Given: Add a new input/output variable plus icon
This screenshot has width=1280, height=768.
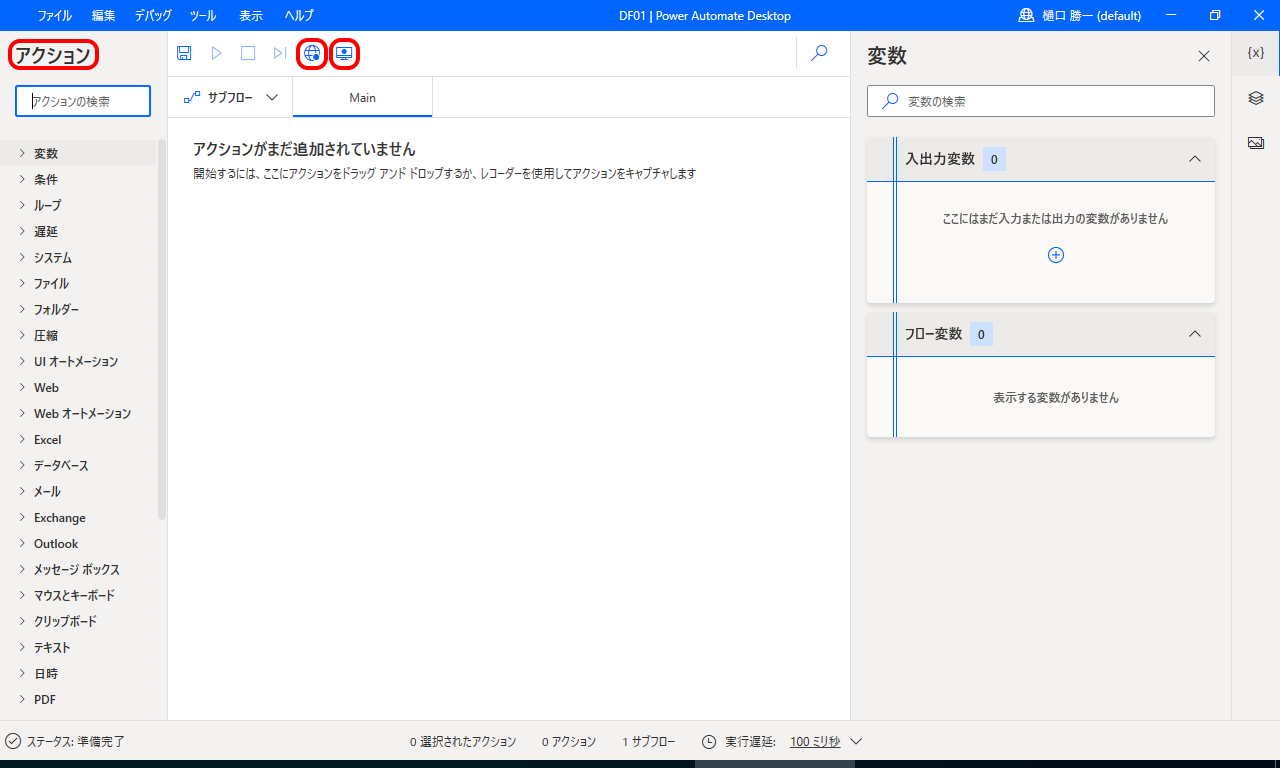Looking at the screenshot, I should click(x=1056, y=255).
